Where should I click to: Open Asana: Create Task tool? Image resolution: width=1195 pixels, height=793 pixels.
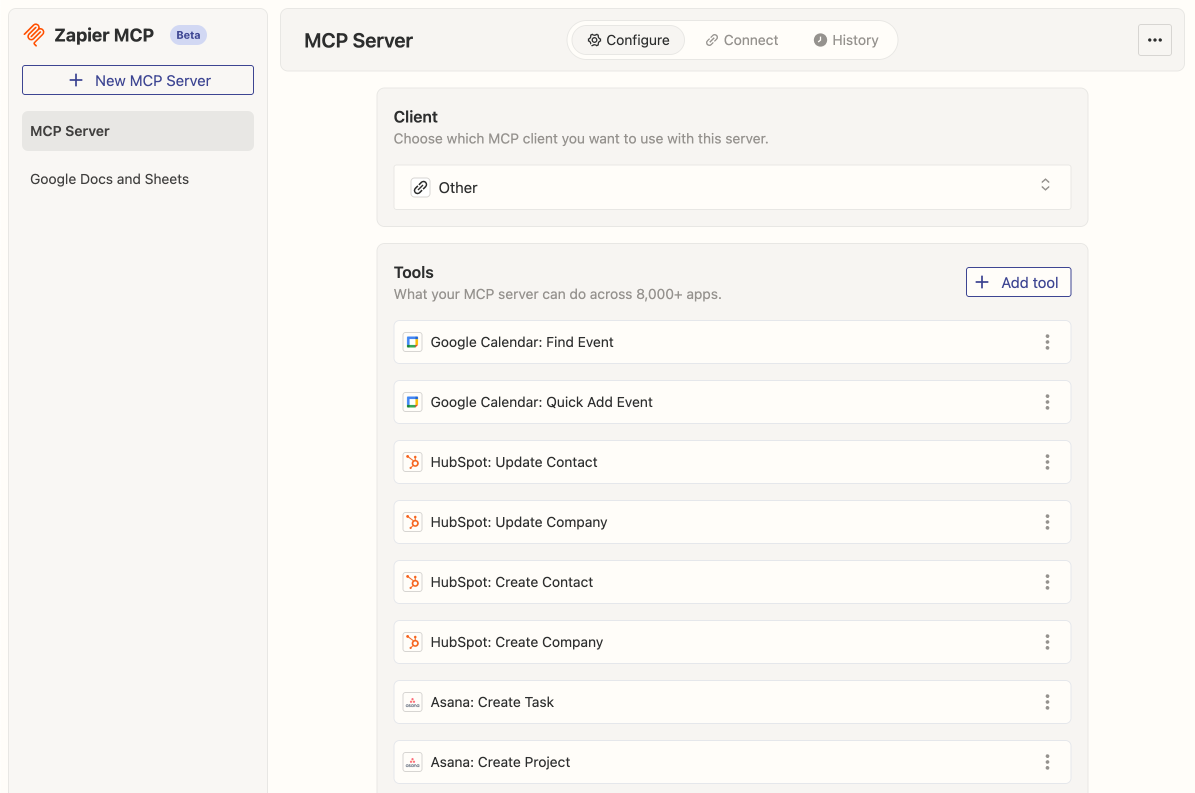click(x=732, y=702)
